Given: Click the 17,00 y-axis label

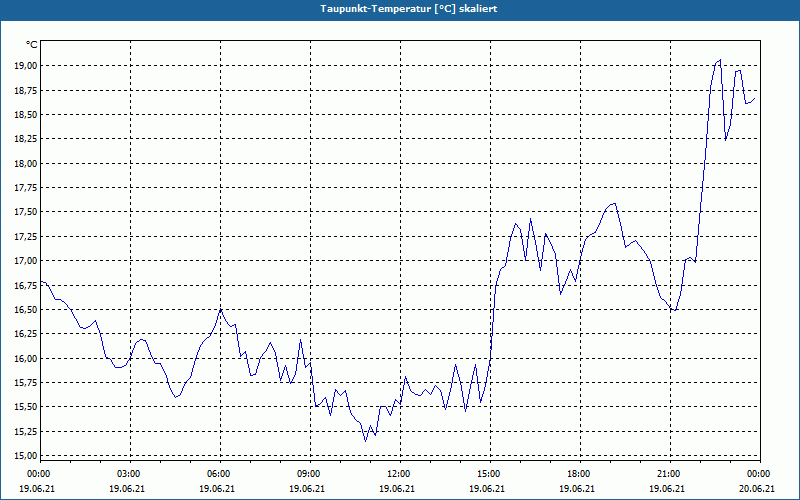Looking at the screenshot, I should 27,261.
